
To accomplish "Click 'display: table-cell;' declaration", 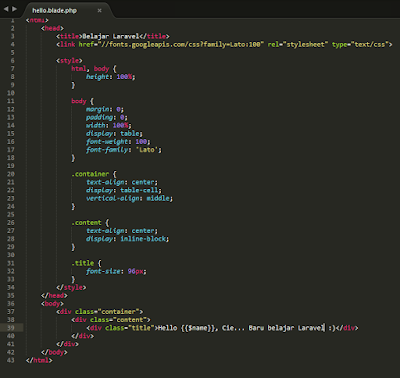I will 124,190.
